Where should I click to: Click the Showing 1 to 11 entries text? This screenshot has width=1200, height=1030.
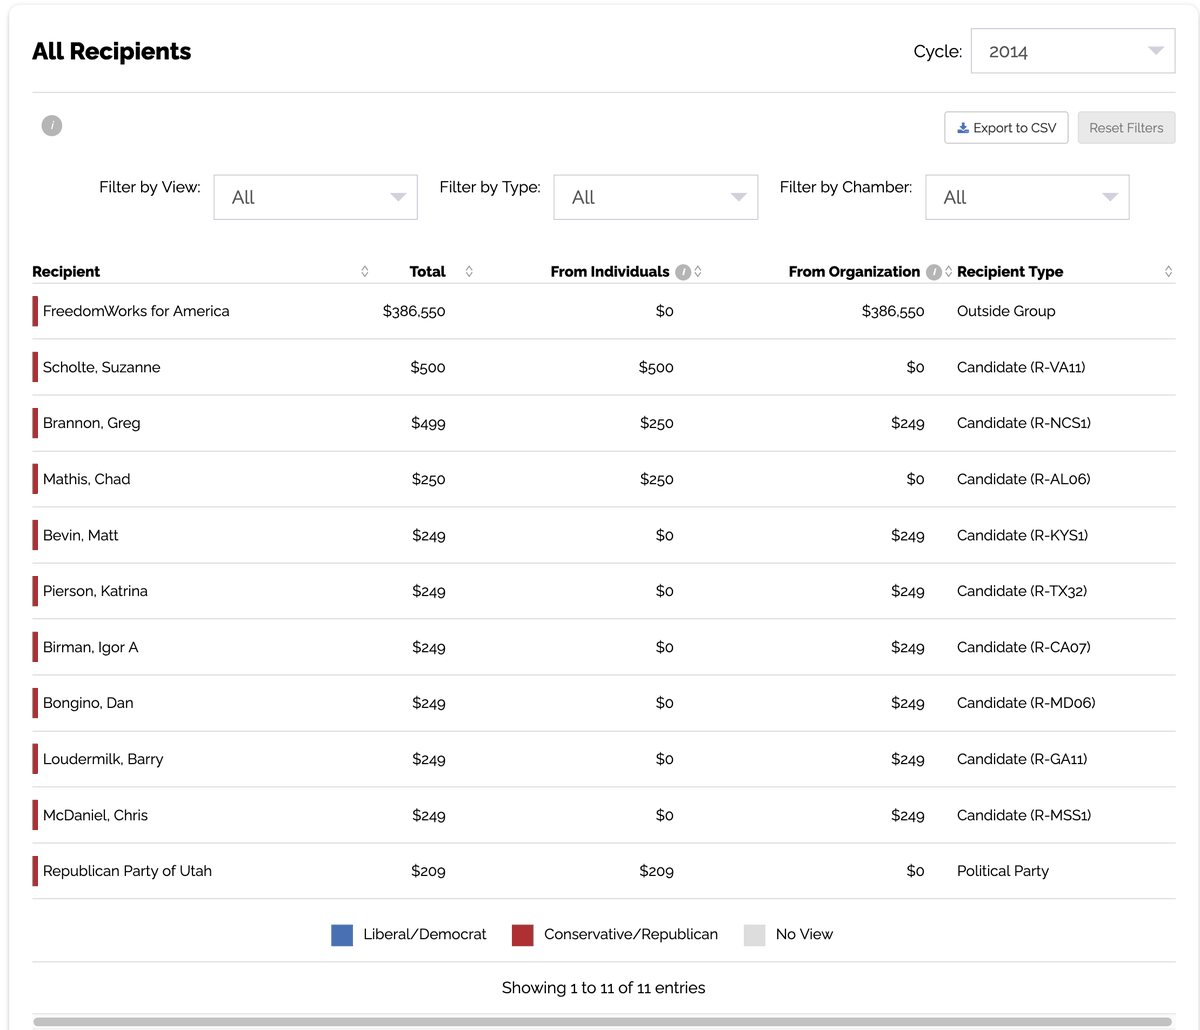[604, 988]
